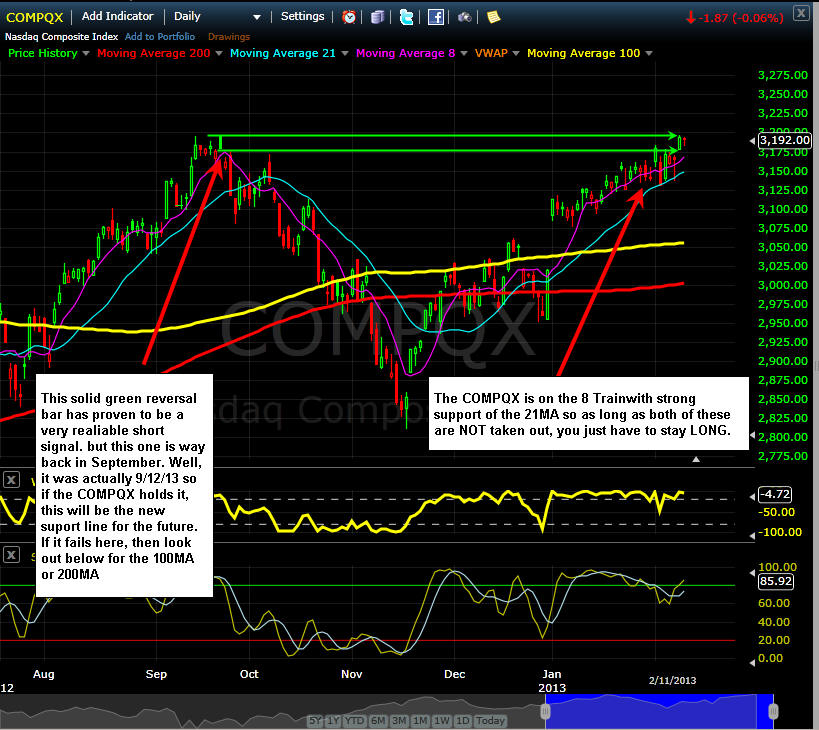Screen dimensions: 819x730
Task: Grab the left range slider handle
Action: tap(545, 711)
